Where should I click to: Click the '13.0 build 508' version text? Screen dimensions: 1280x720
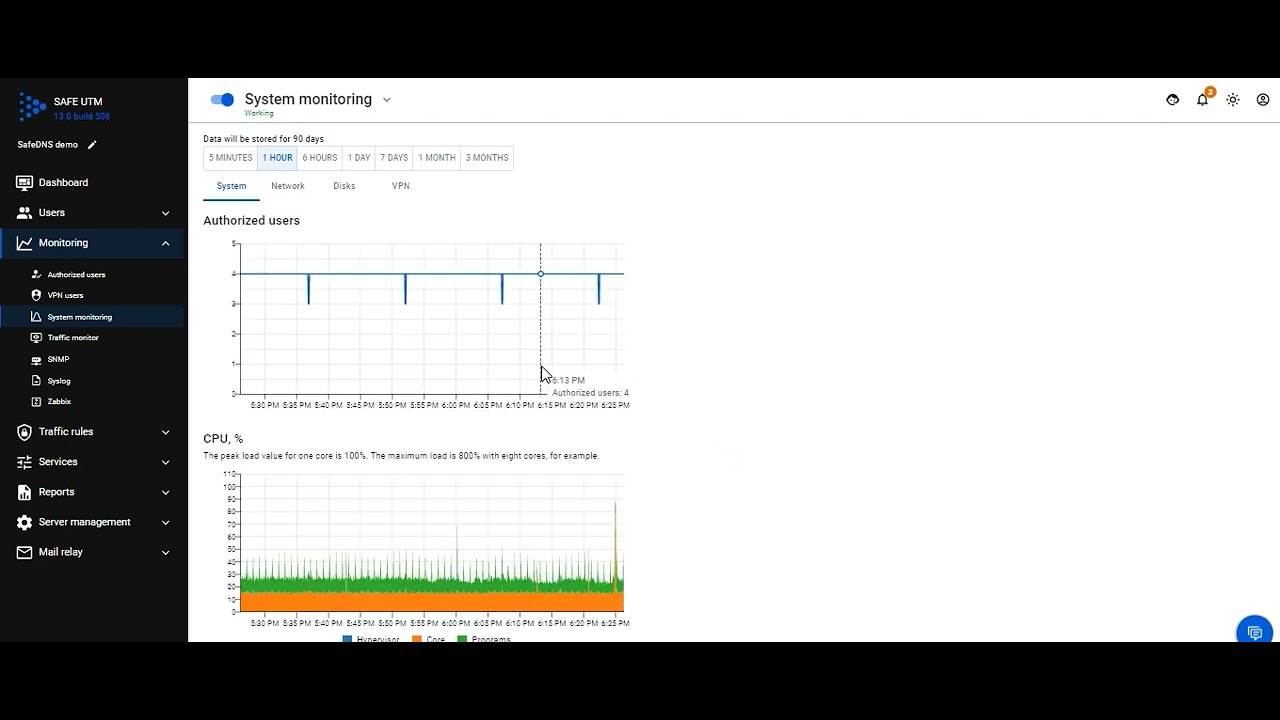(82, 117)
